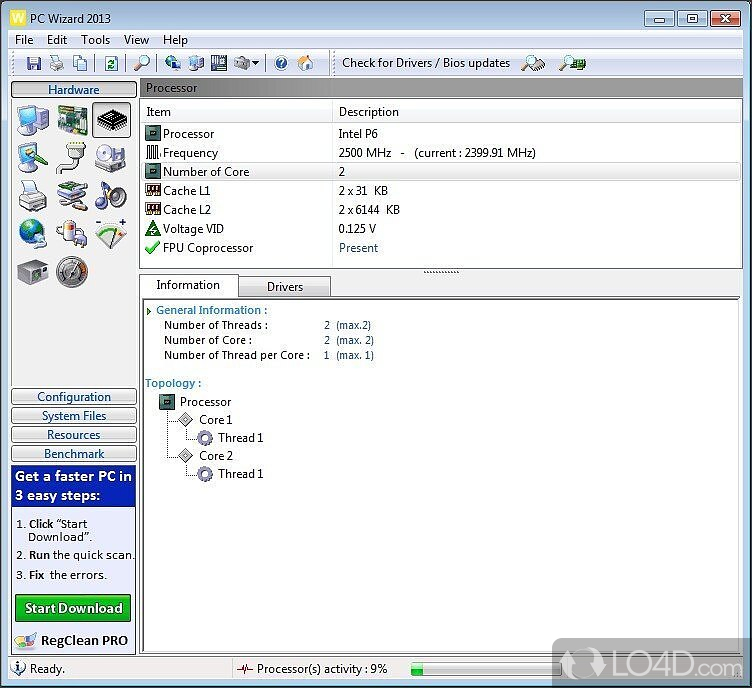
Task: Click the Print toolbar icon
Action: (57, 63)
